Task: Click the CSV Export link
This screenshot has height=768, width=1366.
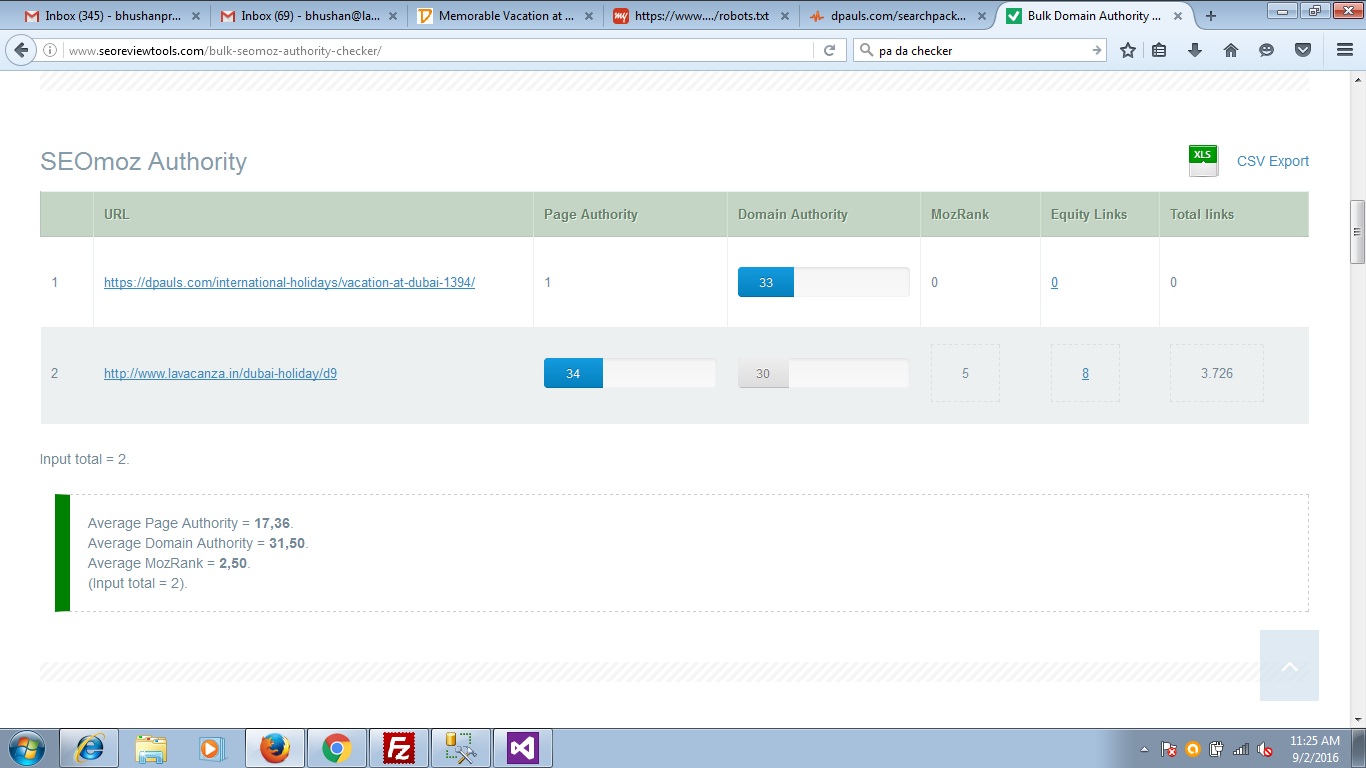Action: (x=1273, y=161)
